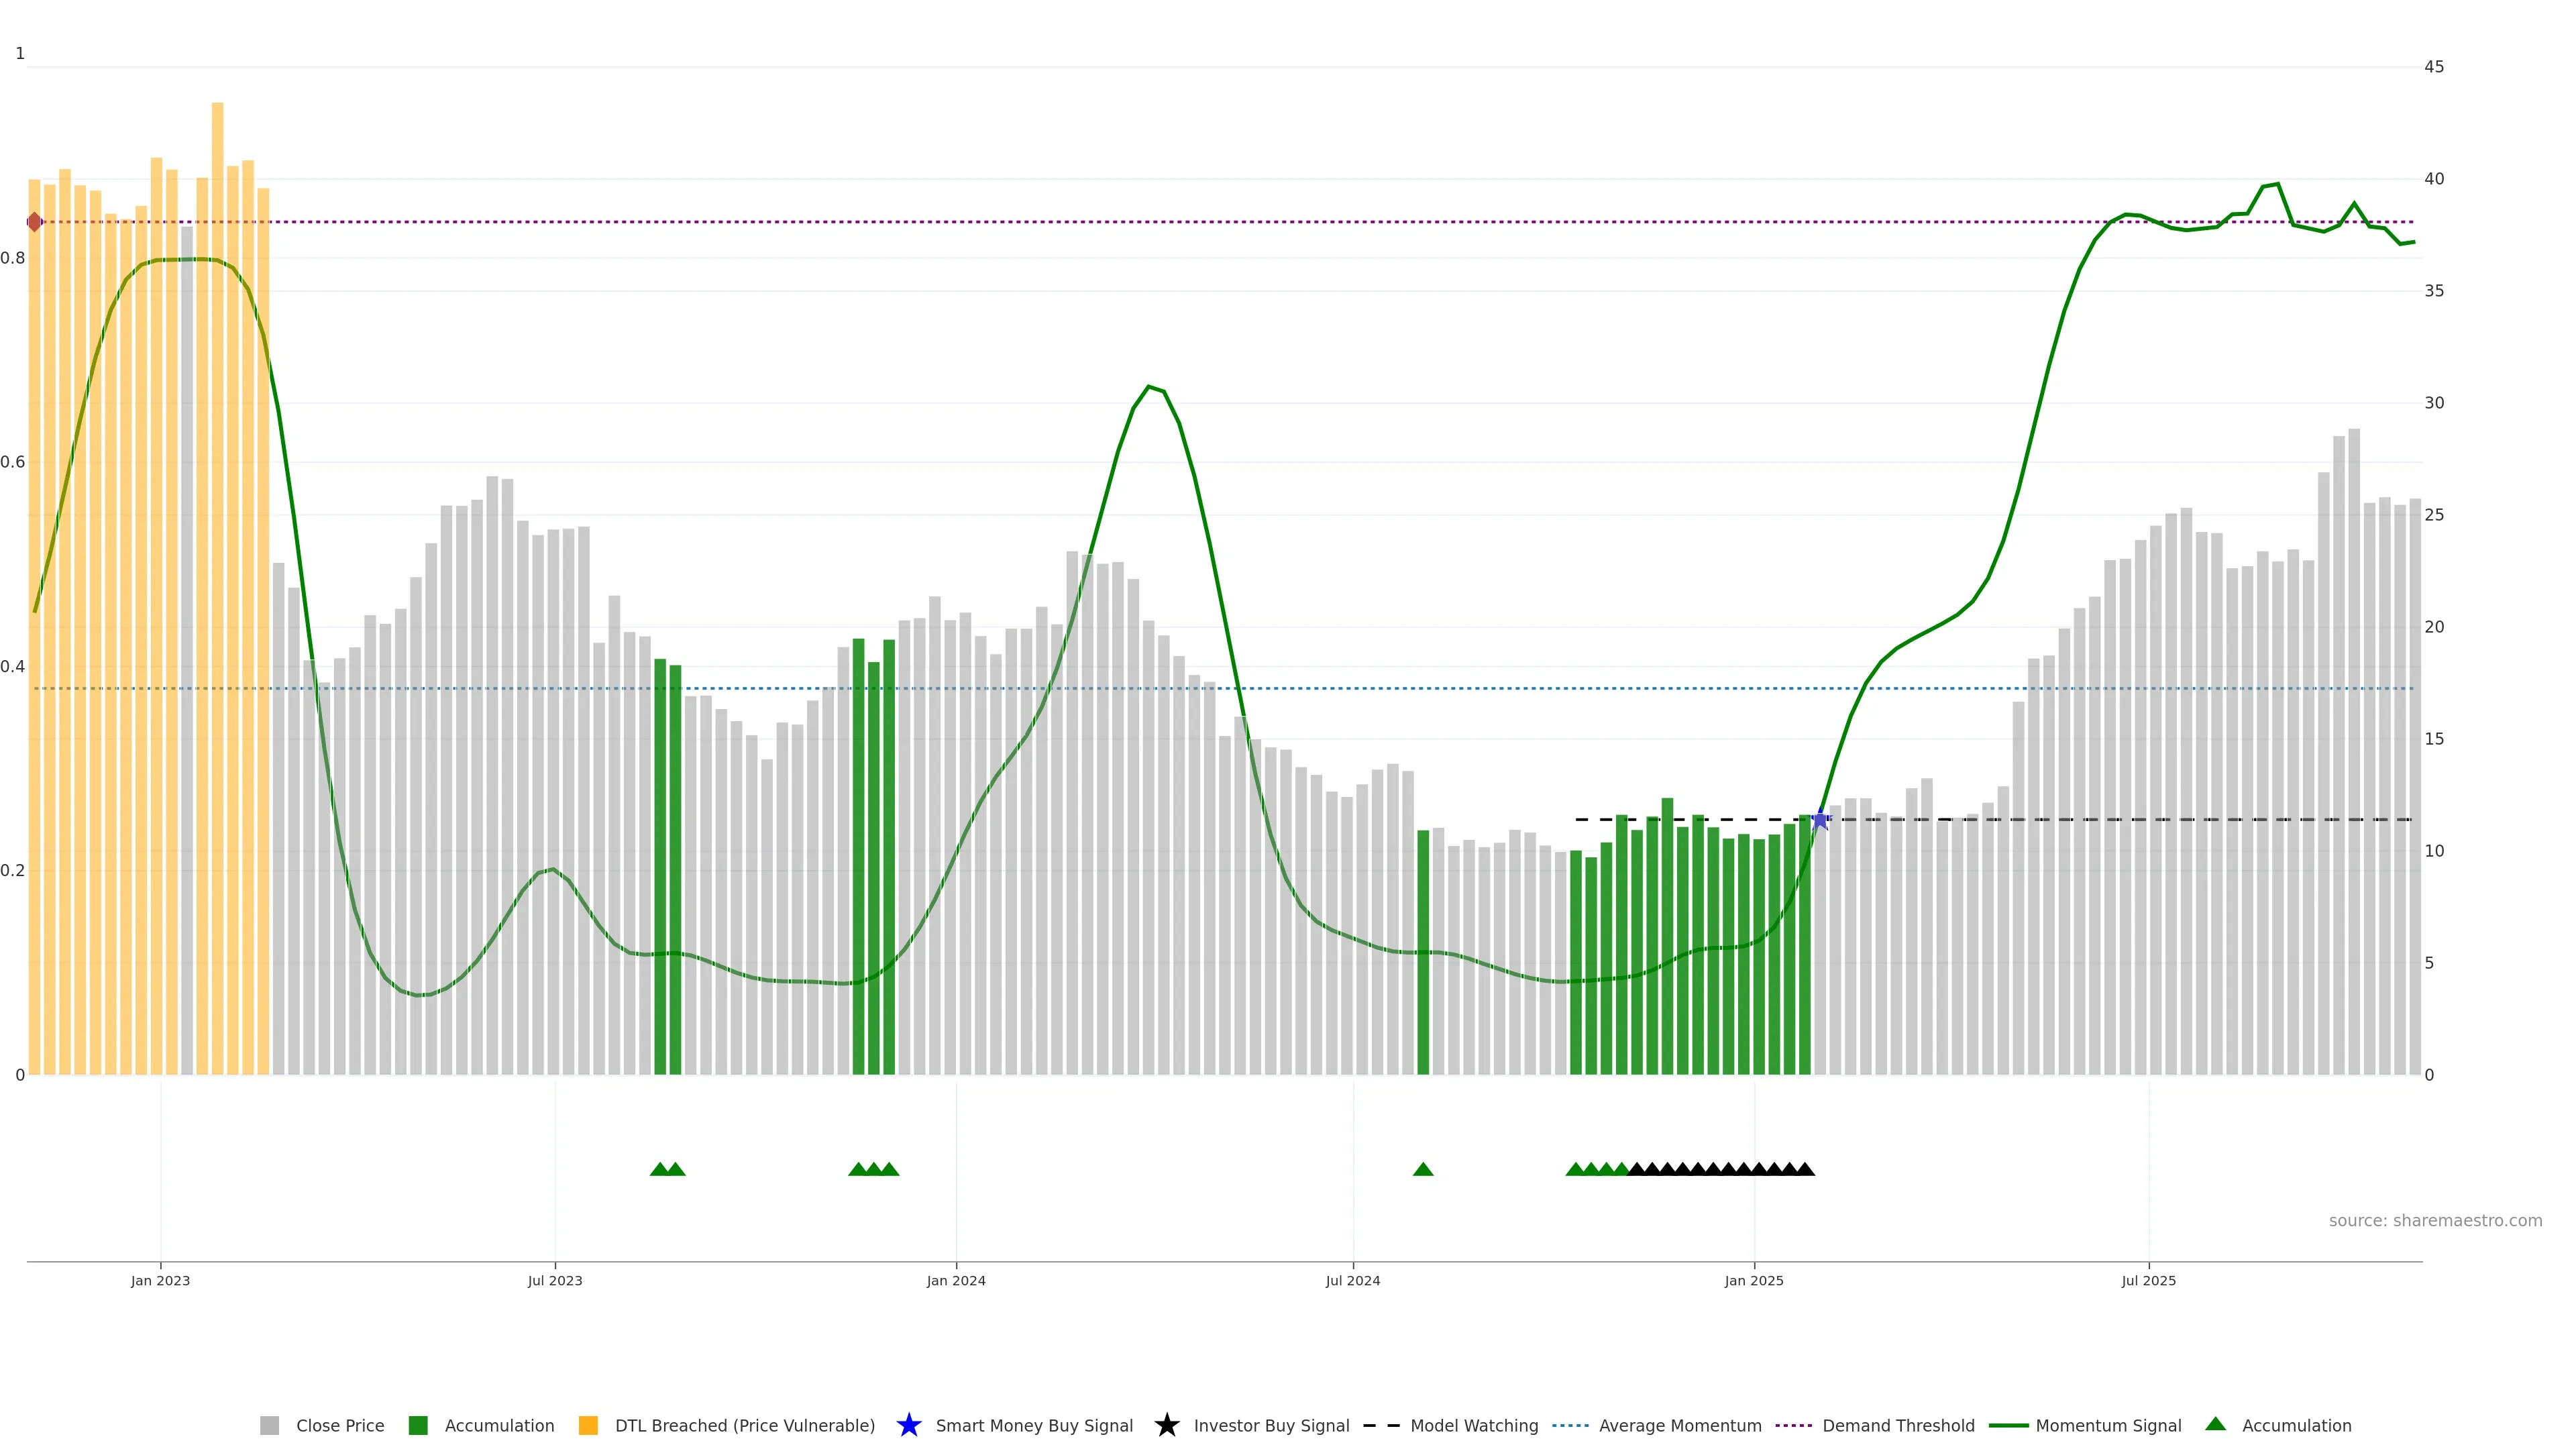Screen dimensions: 2576x1449
Task: Click first accumulation triangle after Jul 2023
Action: [x=660, y=1169]
